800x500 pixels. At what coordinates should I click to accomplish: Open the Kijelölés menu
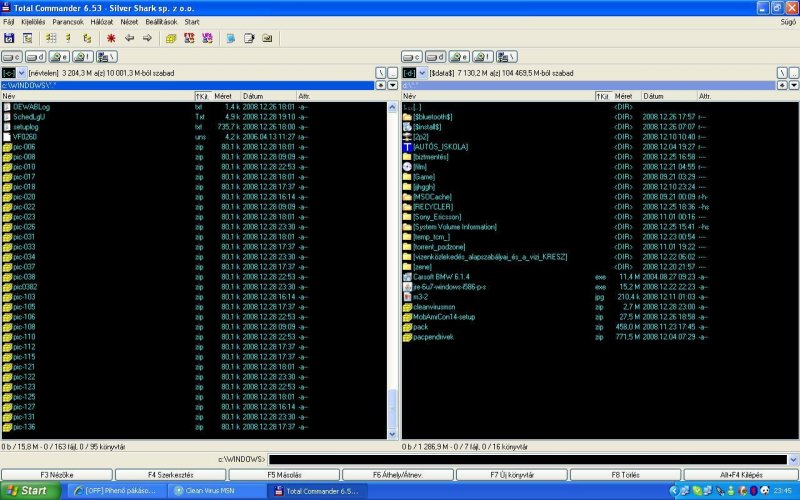pyautogui.click(x=33, y=22)
